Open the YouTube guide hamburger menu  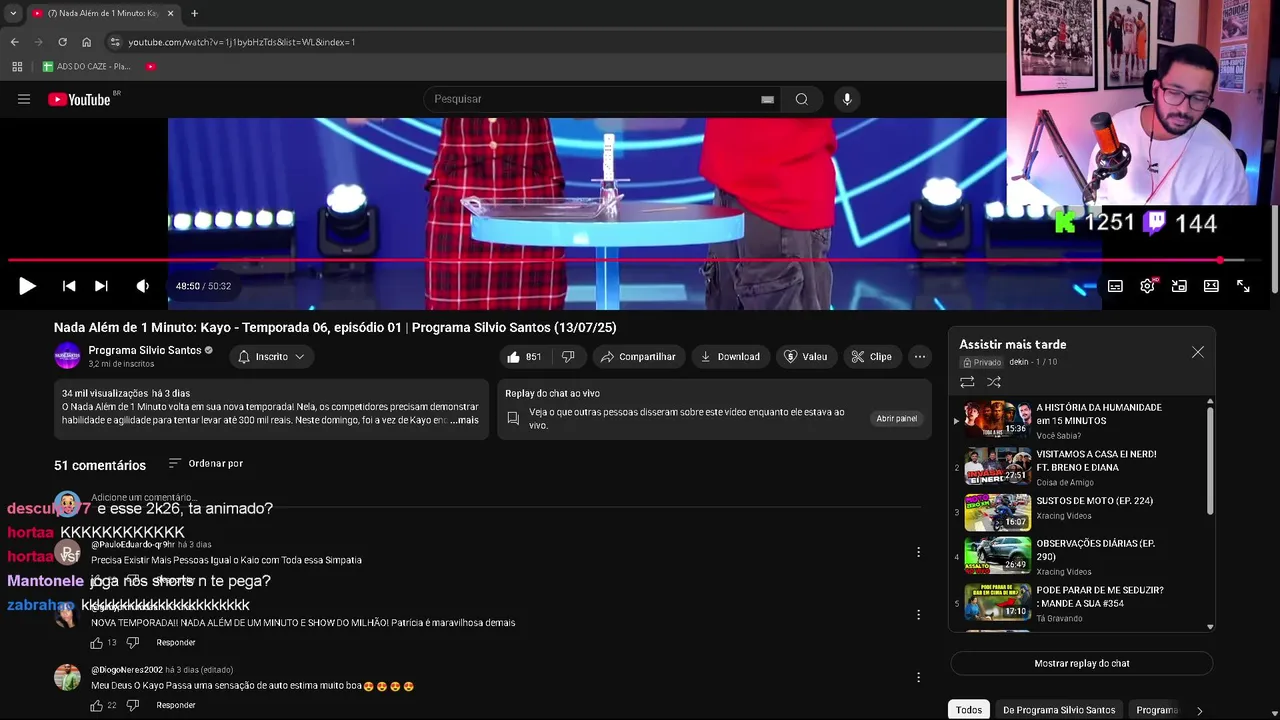(x=24, y=99)
